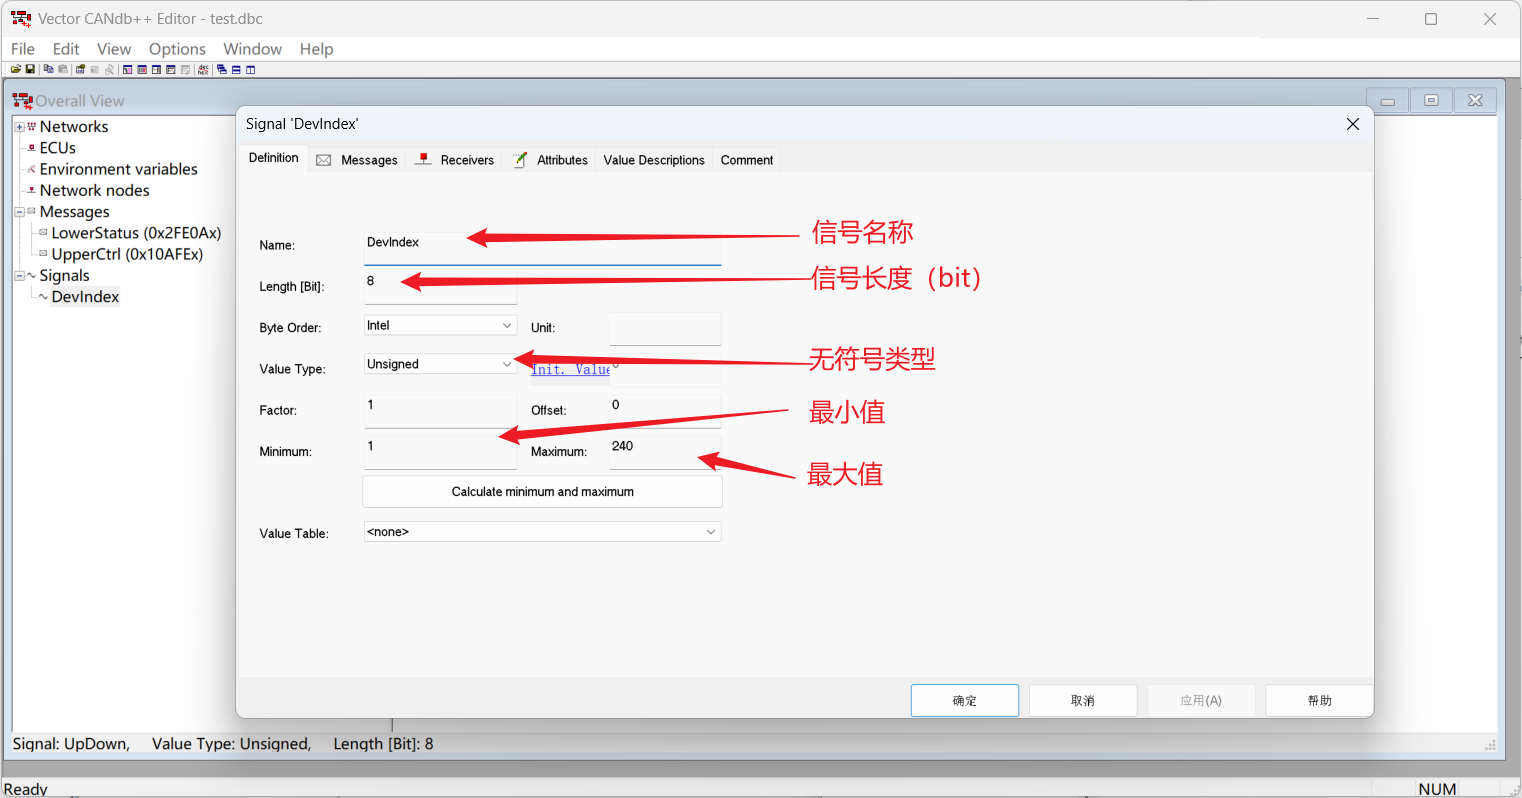
Task: Close the Signal 'DevIndex' dialog with X
Action: pos(1352,124)
